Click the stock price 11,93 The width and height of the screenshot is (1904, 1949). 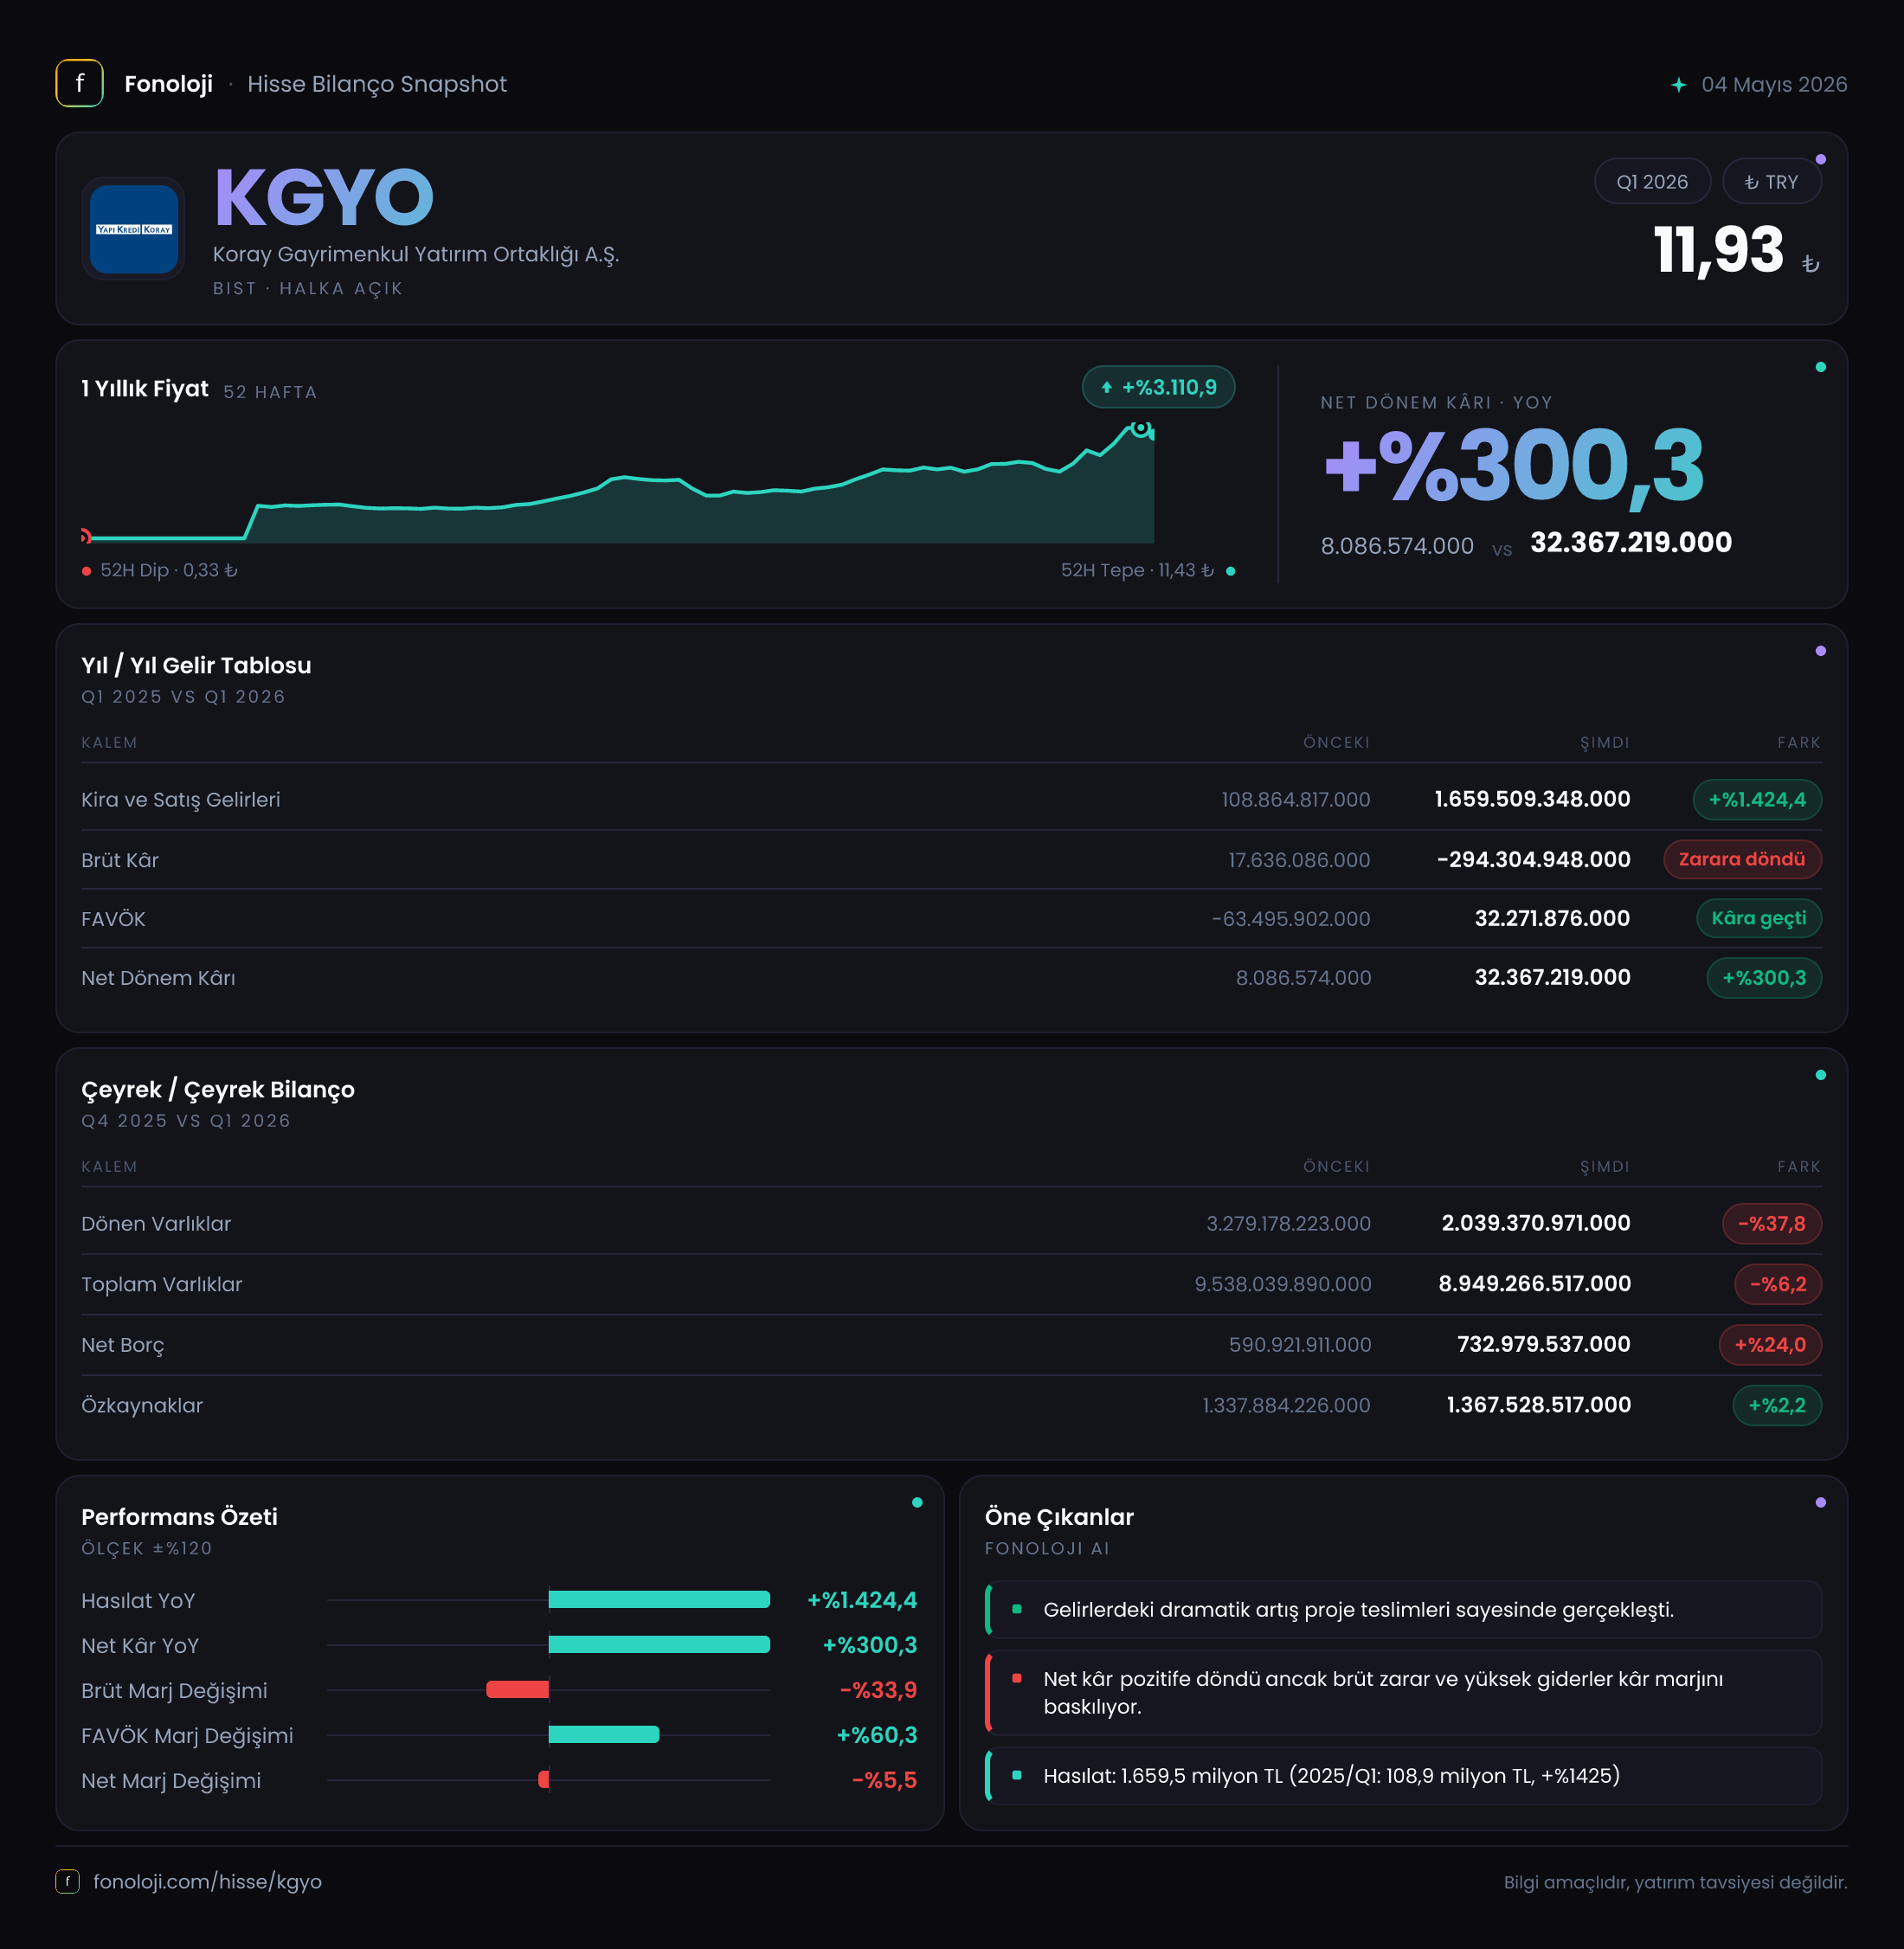(x=1718, y=249)
